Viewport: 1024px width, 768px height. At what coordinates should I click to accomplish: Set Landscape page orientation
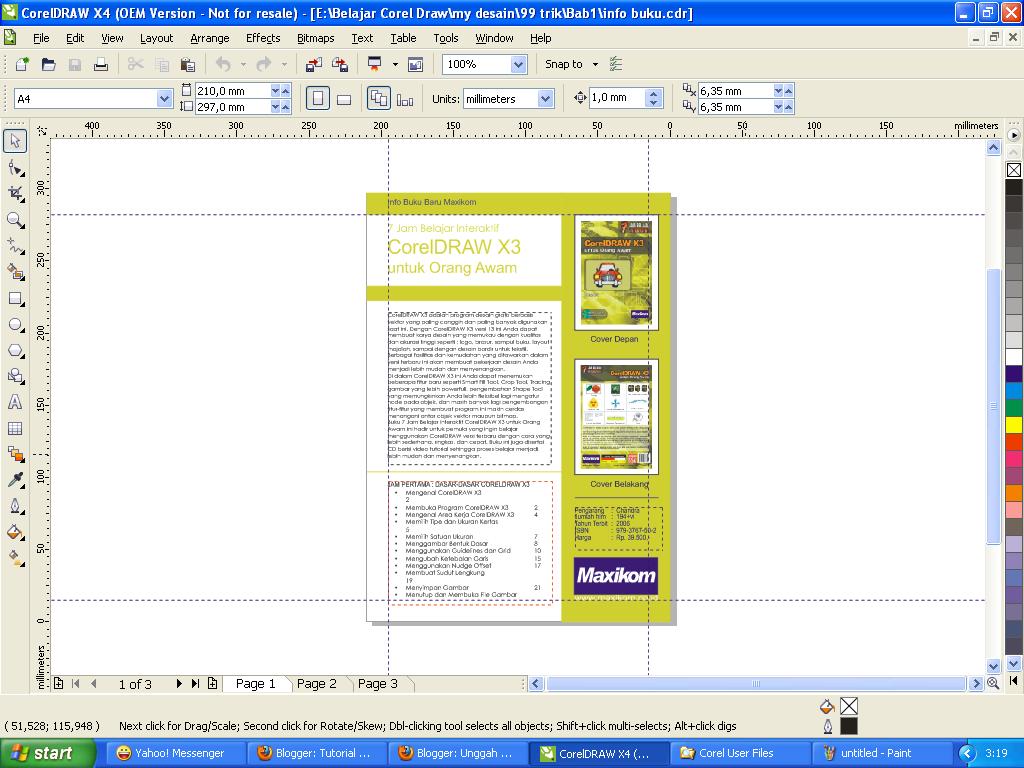click(344, 99)
